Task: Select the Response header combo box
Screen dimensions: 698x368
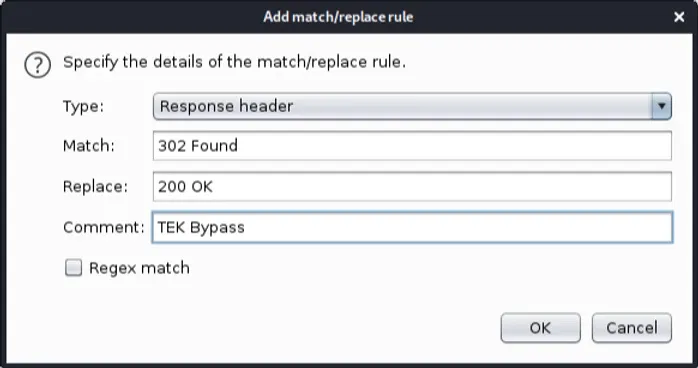Action: pos(412,106)
